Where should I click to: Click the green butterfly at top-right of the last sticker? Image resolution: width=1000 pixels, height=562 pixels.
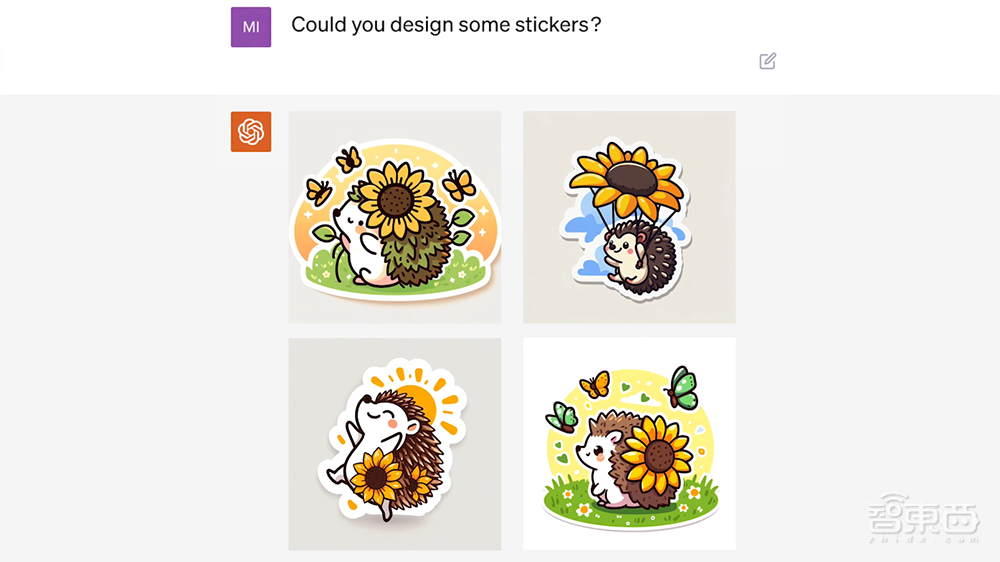click(x=681, y=387)
